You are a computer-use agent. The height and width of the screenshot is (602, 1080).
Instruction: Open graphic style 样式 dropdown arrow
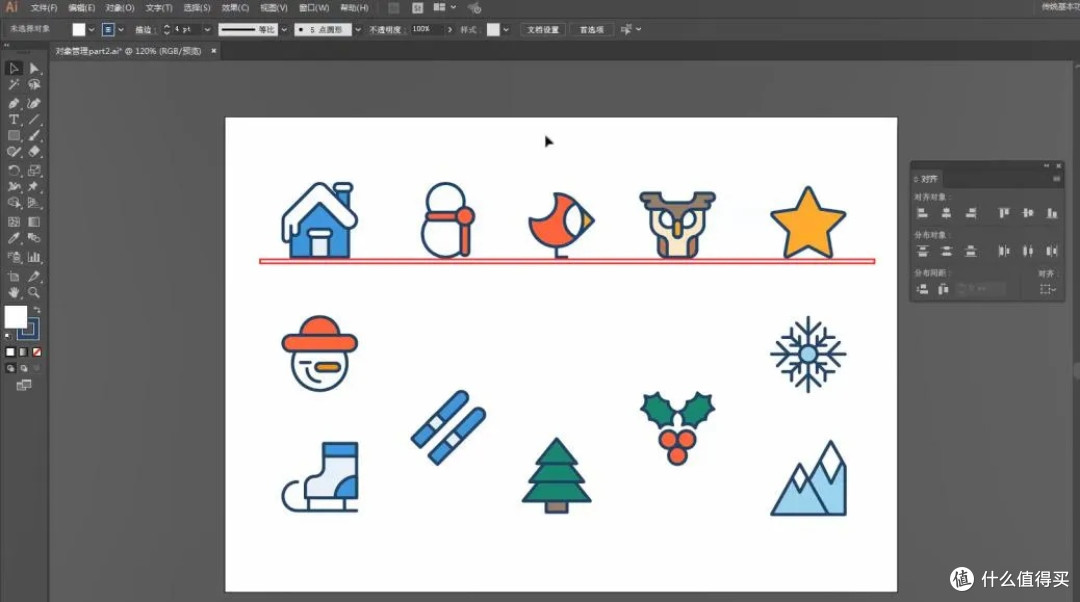point(506,30)
